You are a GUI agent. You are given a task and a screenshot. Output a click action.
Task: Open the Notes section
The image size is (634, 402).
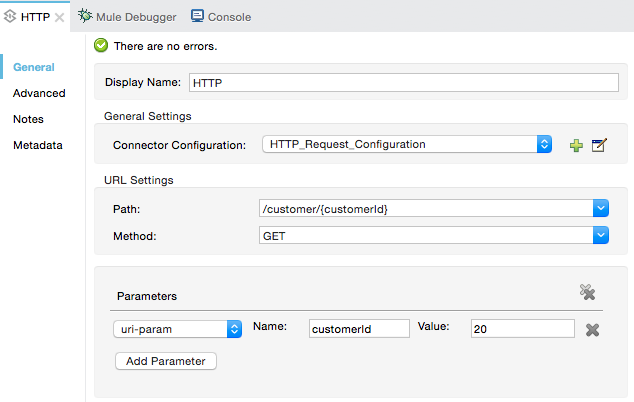tap(28, 119)
